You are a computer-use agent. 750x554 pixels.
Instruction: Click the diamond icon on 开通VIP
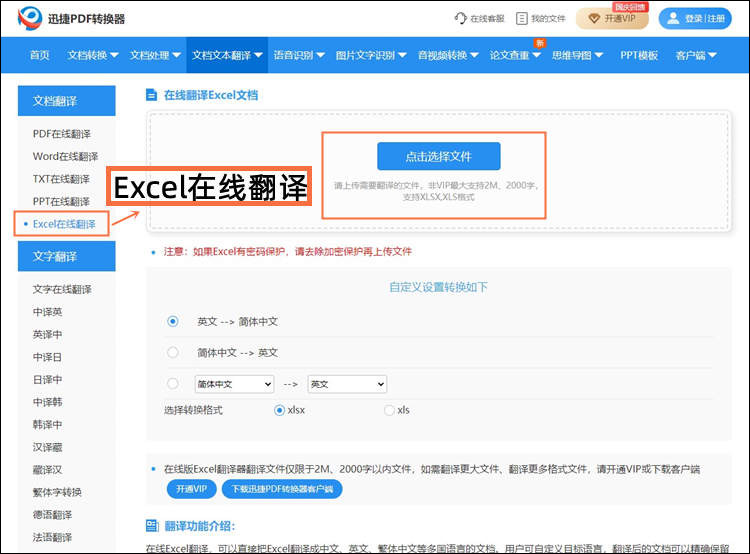tap(594, 19)
